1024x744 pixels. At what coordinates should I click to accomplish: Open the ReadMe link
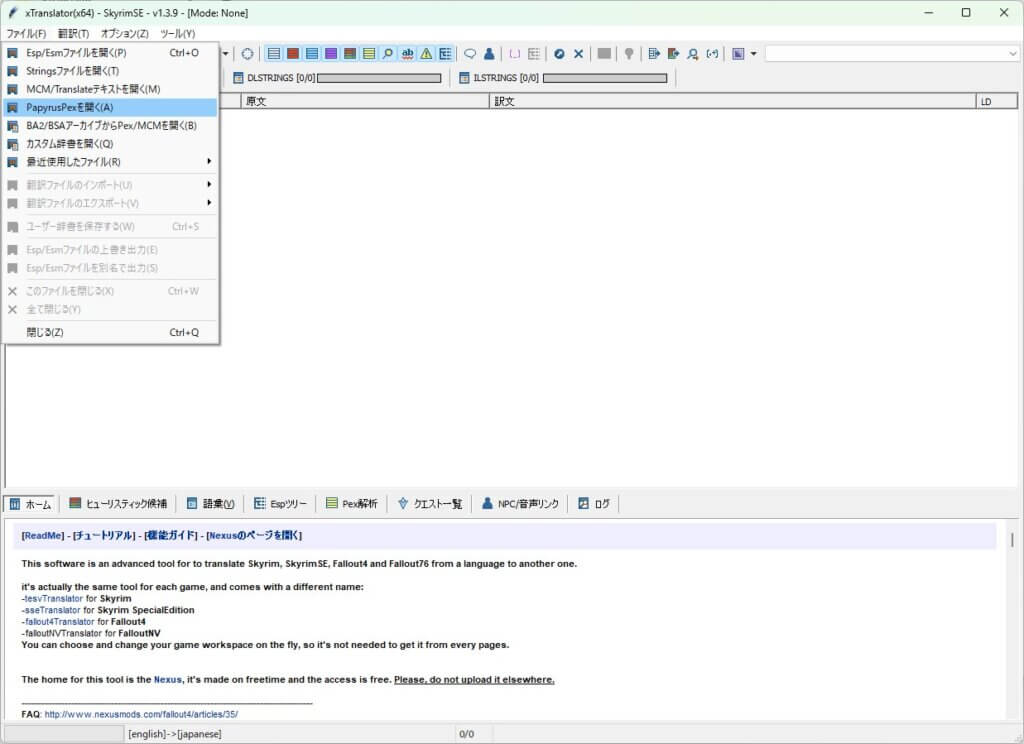[43, 536]
